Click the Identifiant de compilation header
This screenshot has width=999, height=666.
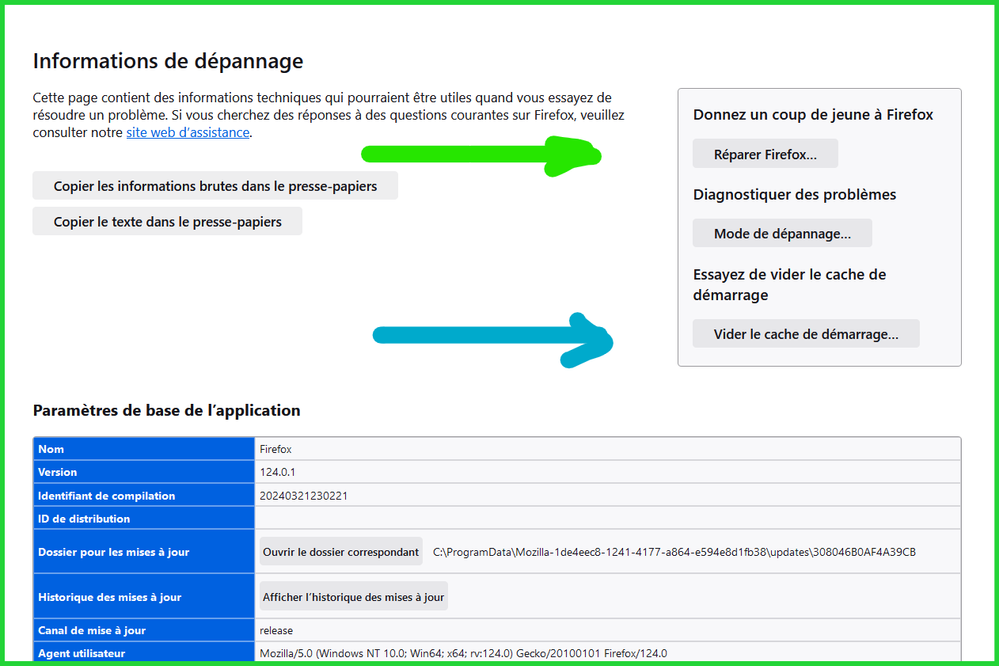[x=144, y=495]
